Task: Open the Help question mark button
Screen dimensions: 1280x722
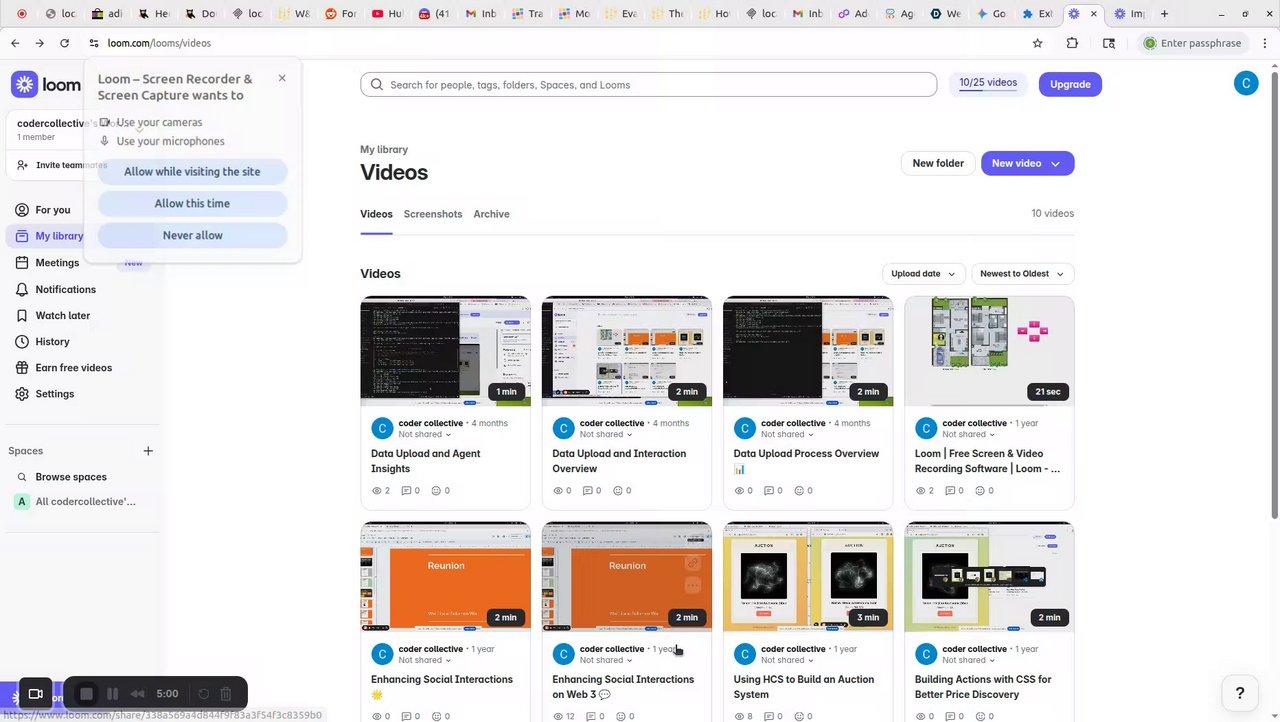Action: pyautogui.click(x=1240, y=692)
